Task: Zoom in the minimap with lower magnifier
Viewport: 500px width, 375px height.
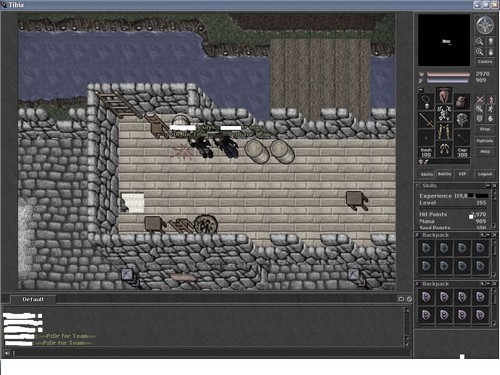Action: 479,52
